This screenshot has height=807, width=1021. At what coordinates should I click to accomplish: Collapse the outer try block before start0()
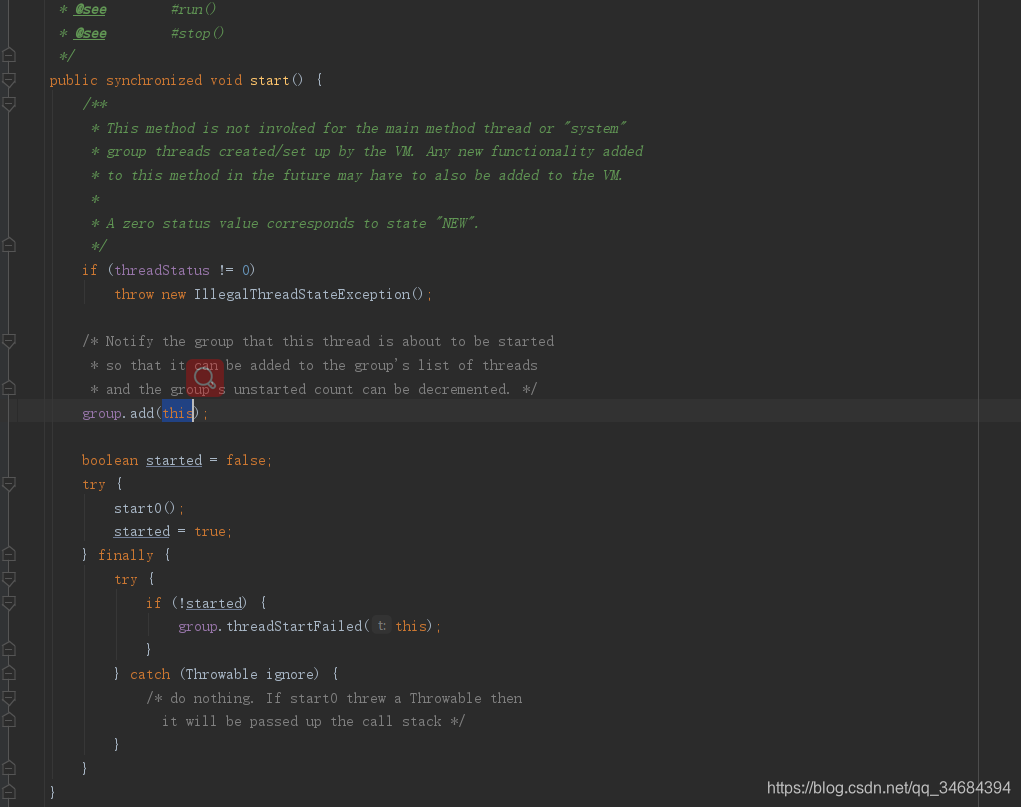(8, 484)
